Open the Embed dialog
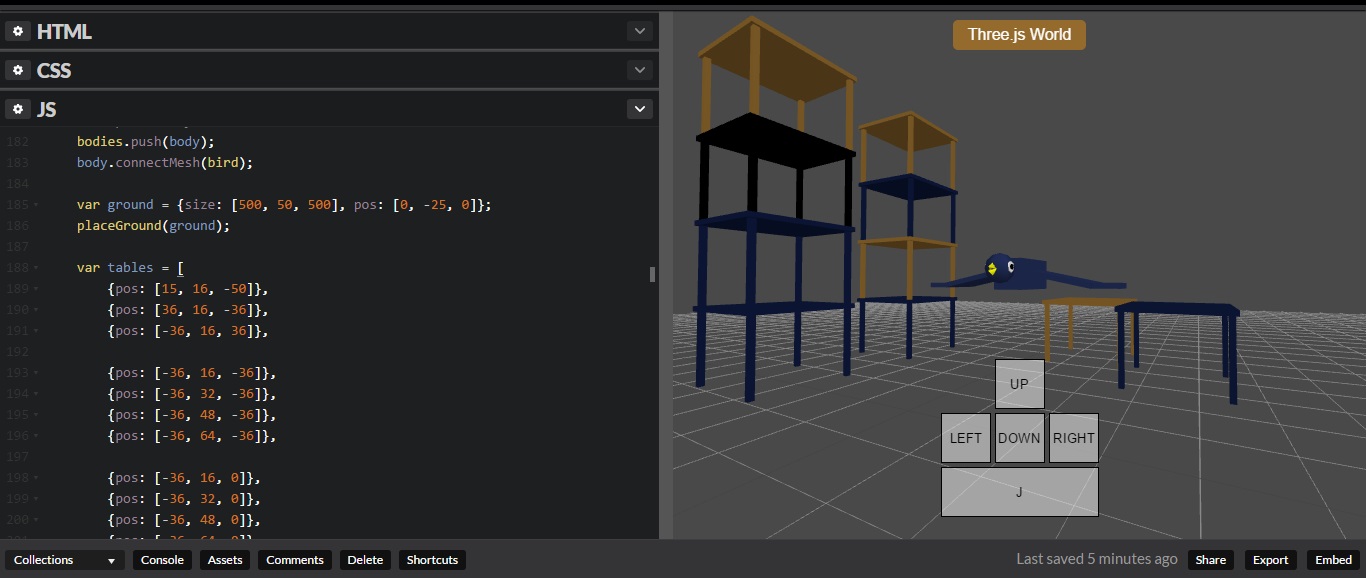Image resolution: width=1367 pixels, height=578 pixels. [x=1333, y=560]
